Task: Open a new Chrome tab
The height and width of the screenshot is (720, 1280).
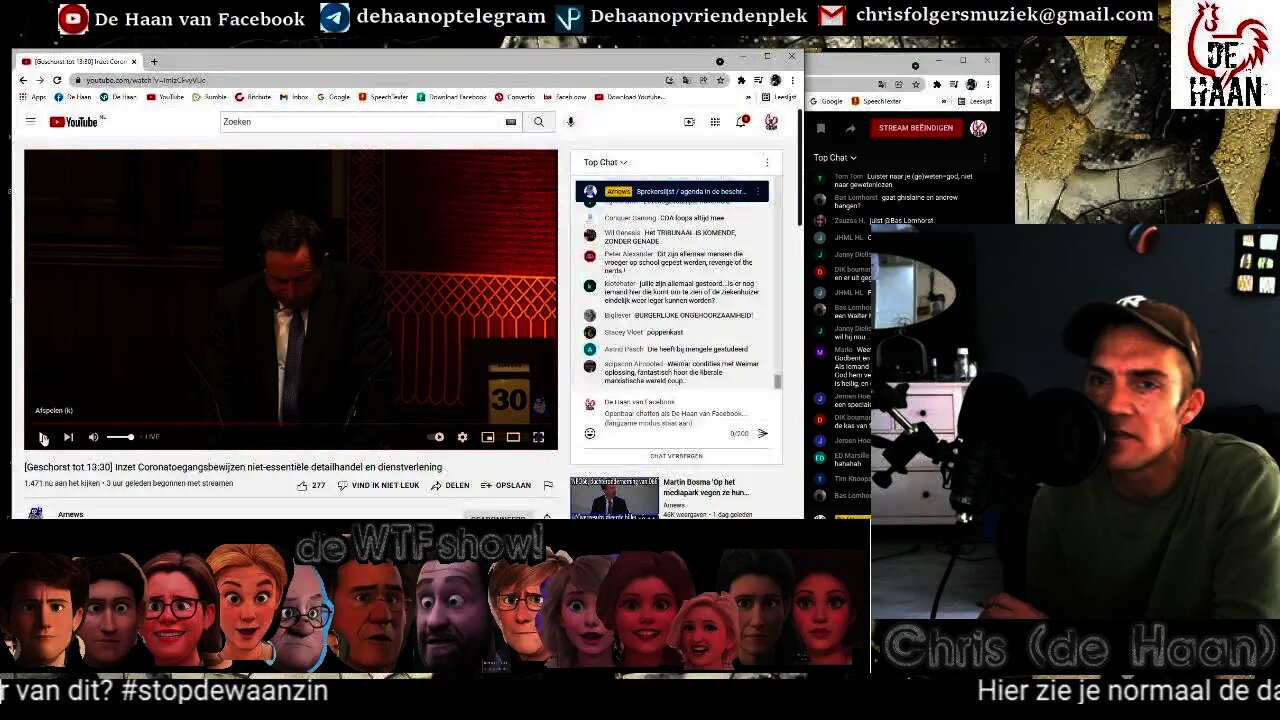Action: click(153, 61)
